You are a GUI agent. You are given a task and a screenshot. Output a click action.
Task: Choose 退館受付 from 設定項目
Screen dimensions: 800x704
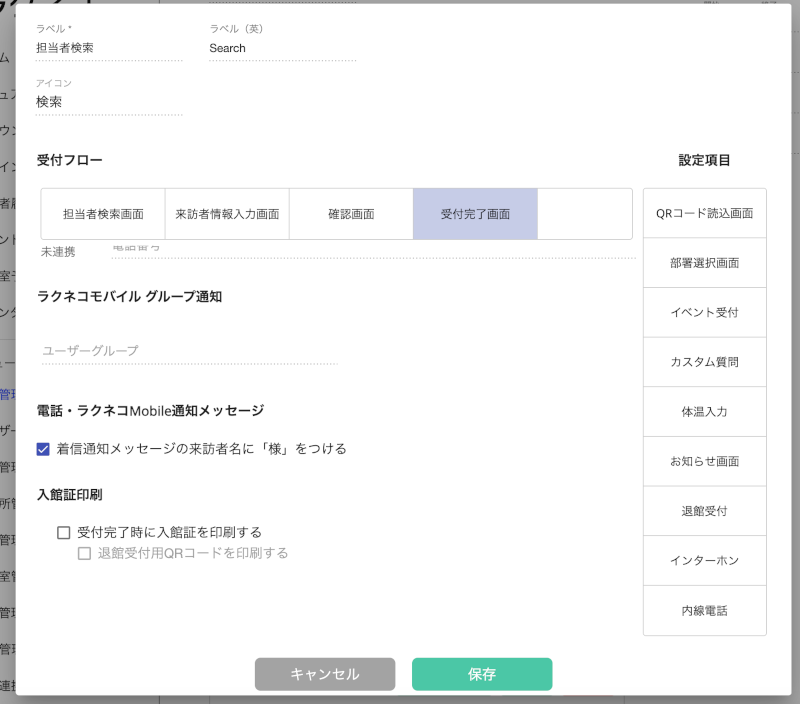[705, 511]
